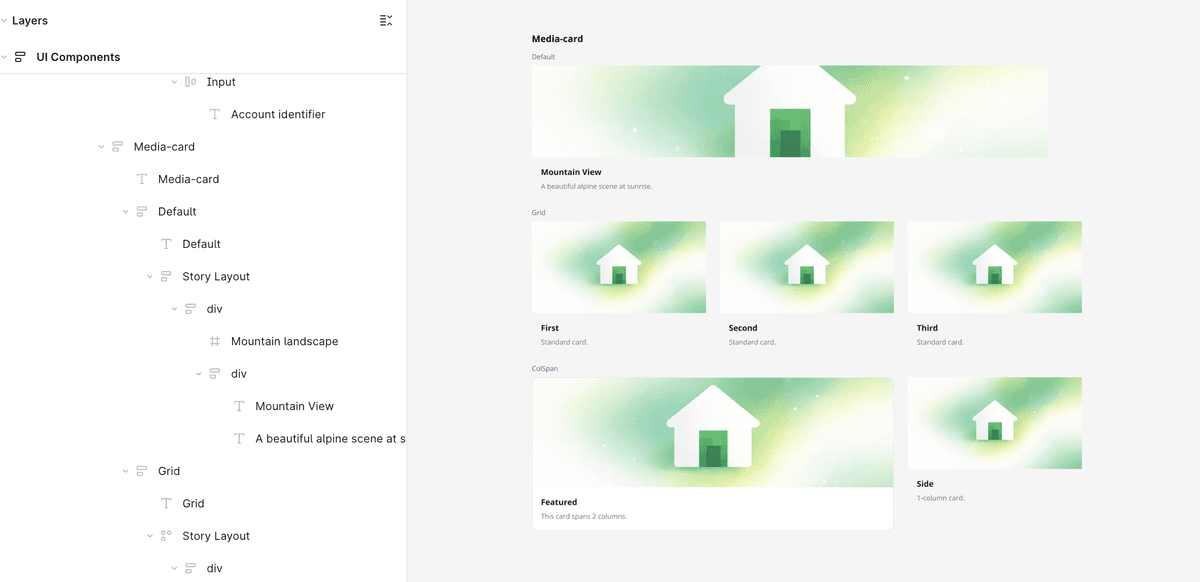
Task: Collapse the Story Layout node under Default
Action: (x=149, y=276)
